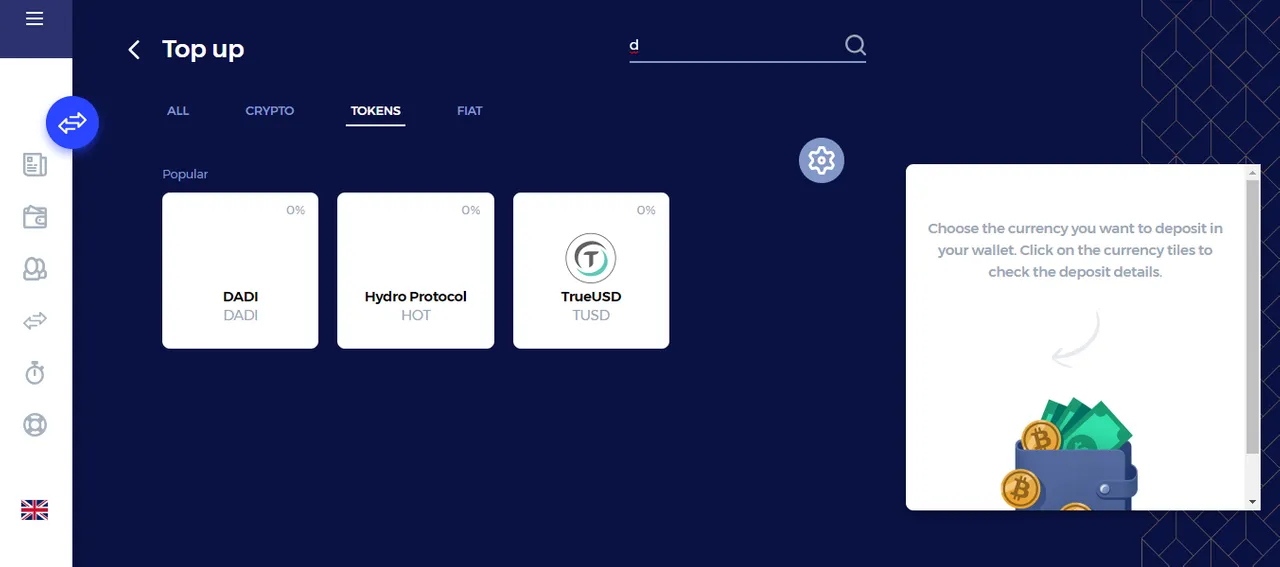
Task: Open the lifebuoy support sidebar icon
Action: [35, 425]
